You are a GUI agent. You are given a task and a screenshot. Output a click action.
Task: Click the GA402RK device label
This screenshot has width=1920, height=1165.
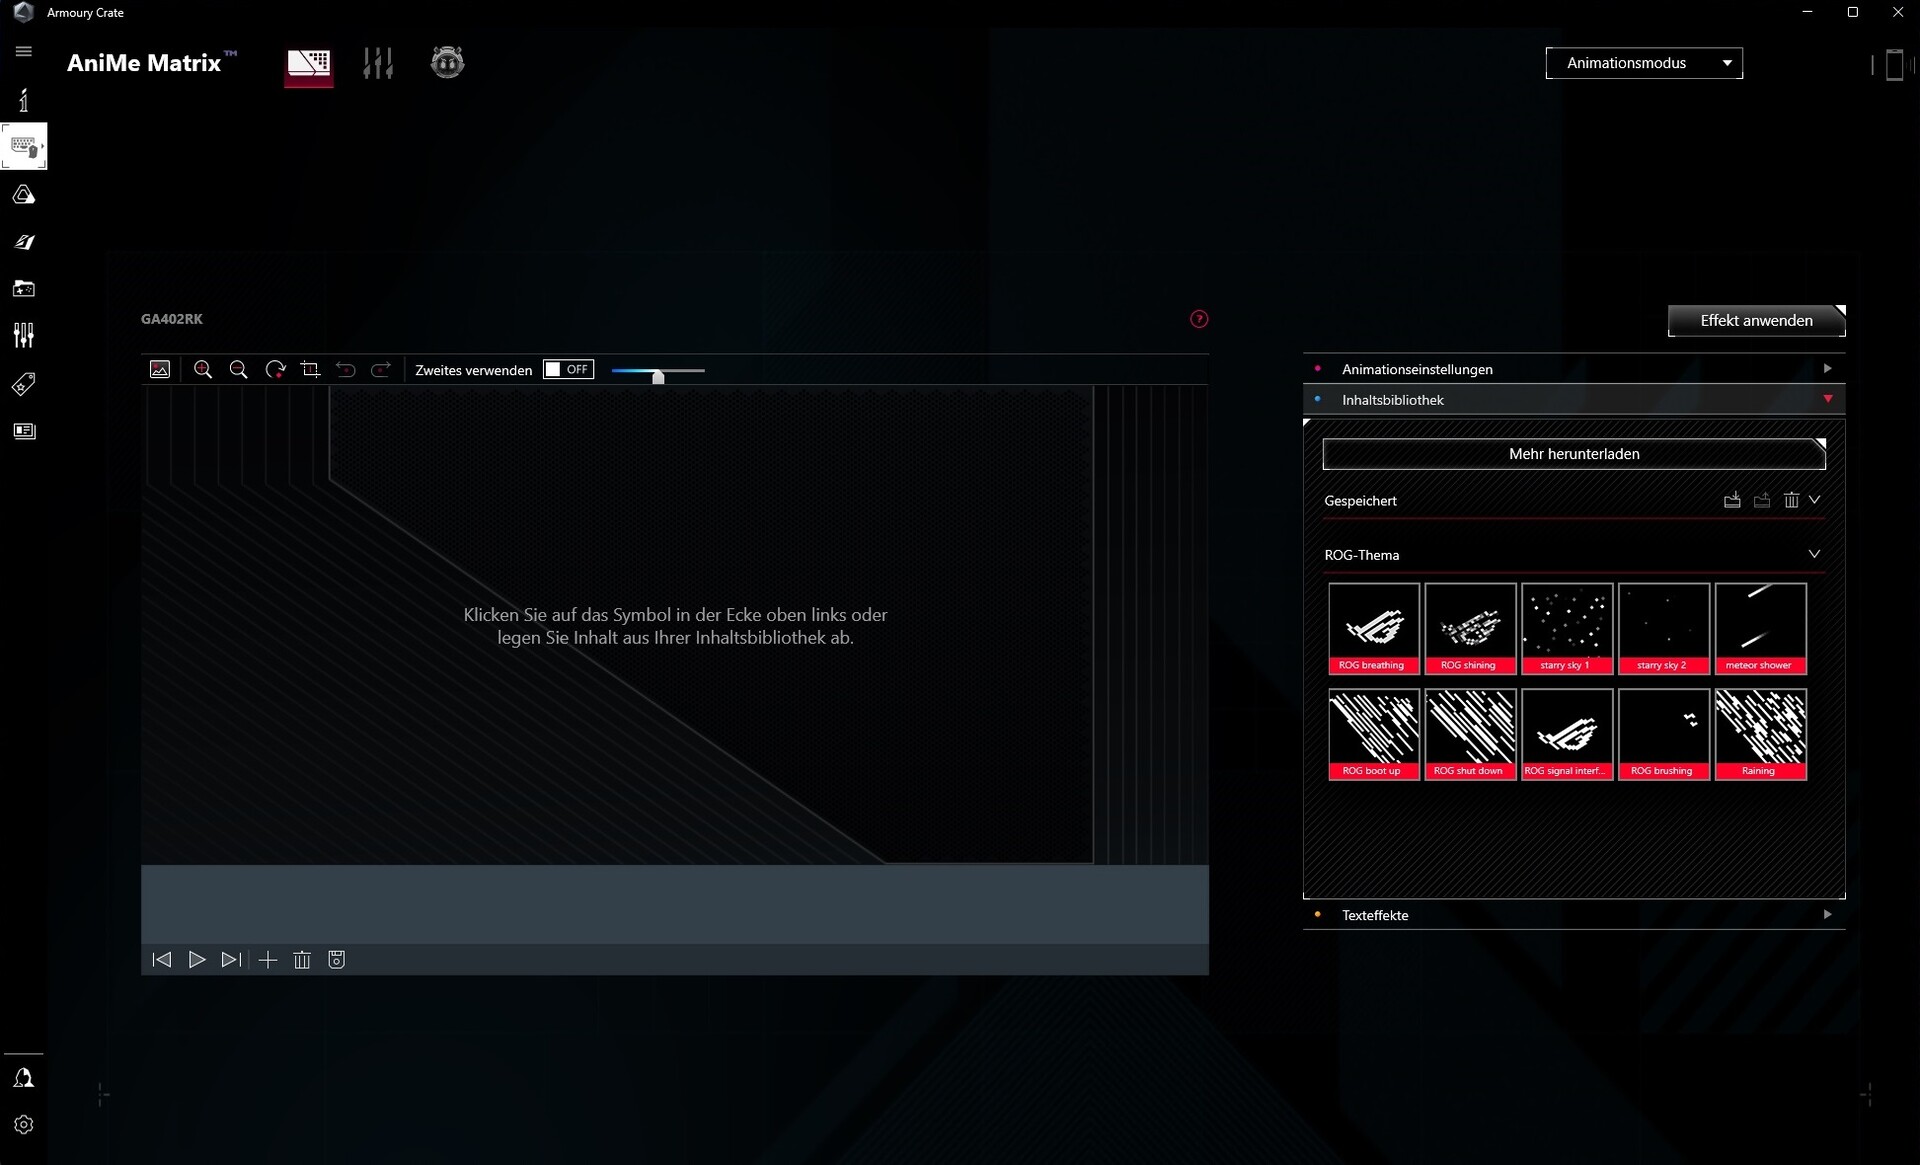click(172, 319)
